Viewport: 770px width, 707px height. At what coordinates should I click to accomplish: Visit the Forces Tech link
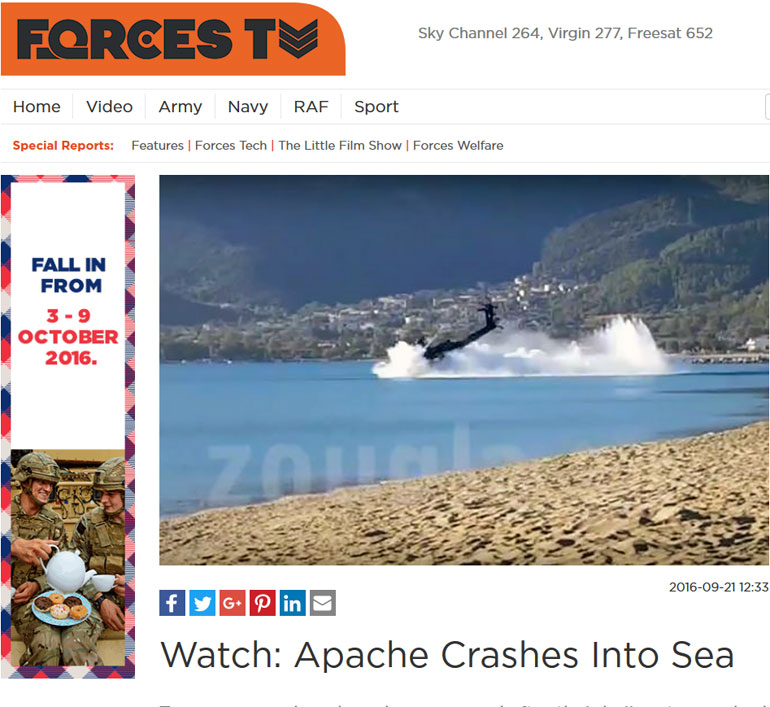click(x=231, y=145)
